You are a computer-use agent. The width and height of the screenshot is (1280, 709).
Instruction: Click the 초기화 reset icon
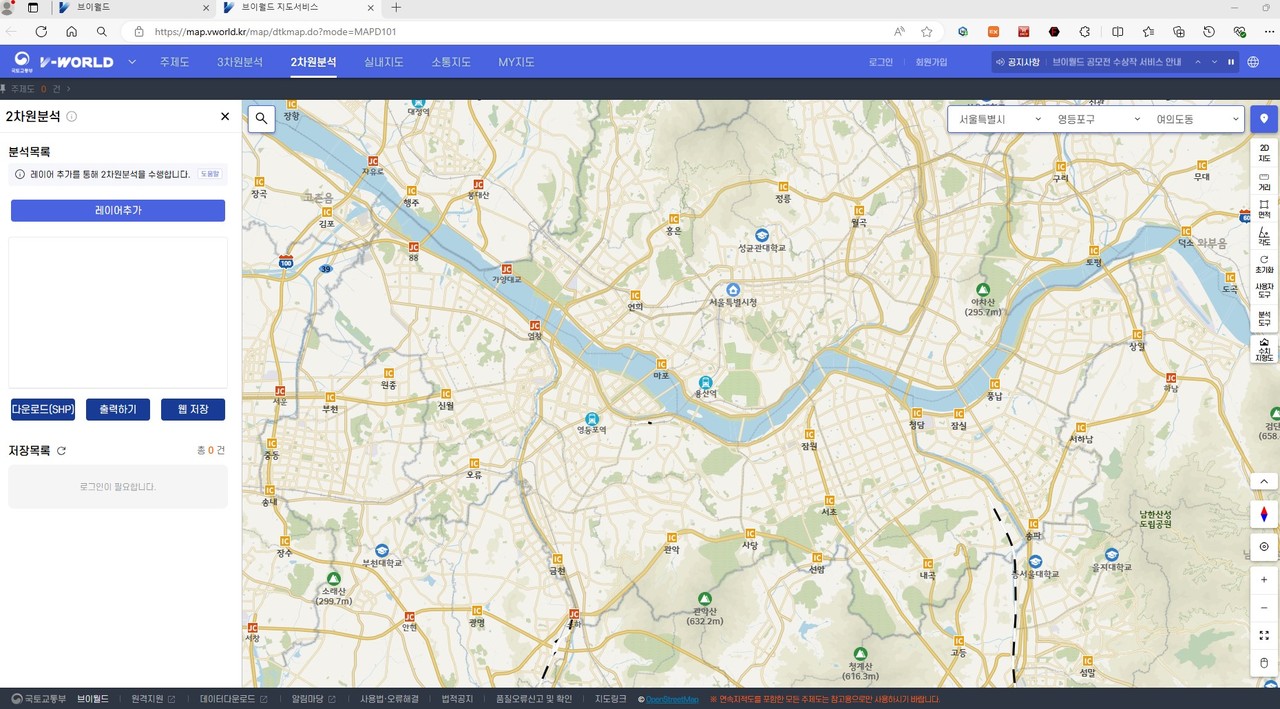(1264, 264)
